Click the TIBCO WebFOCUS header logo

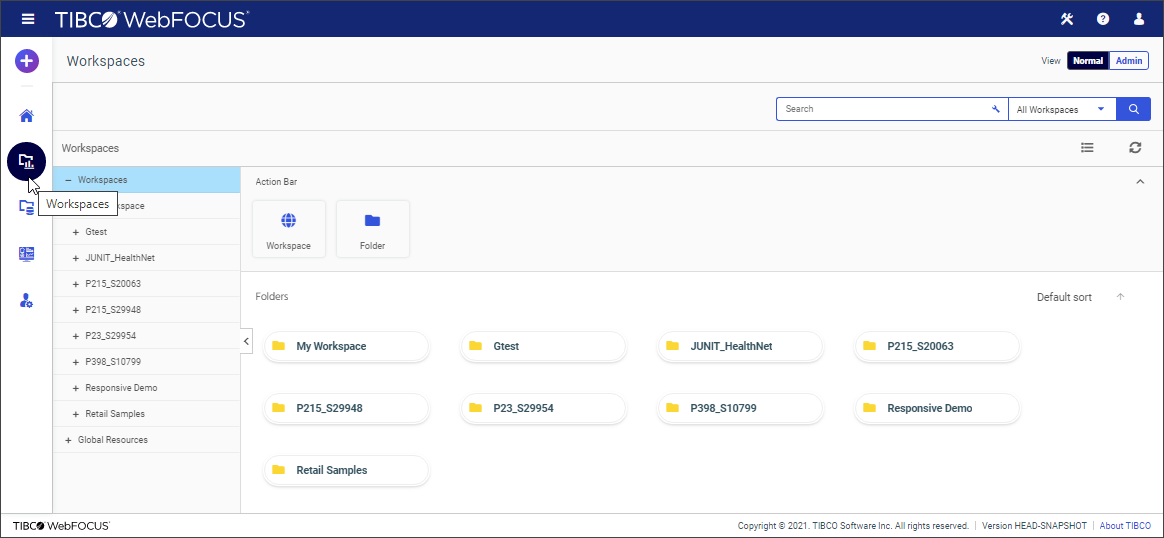pyautogui.click(x=151, y=19)
